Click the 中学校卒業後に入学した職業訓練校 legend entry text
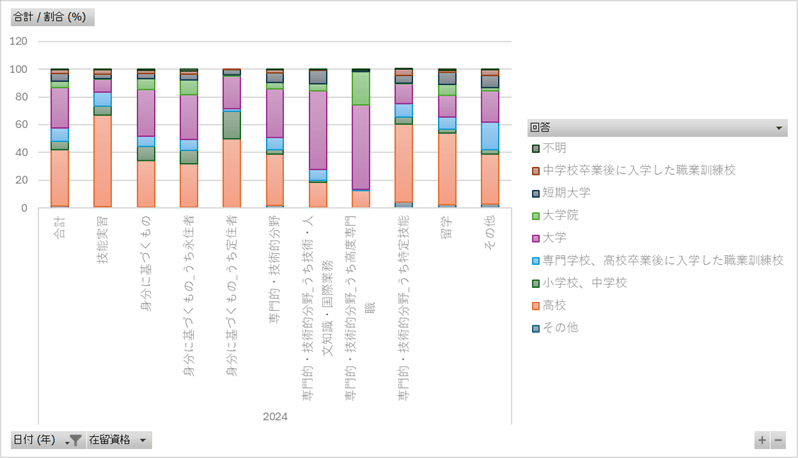The height and width of the screenshot is (458, 798). pos(639,170)
